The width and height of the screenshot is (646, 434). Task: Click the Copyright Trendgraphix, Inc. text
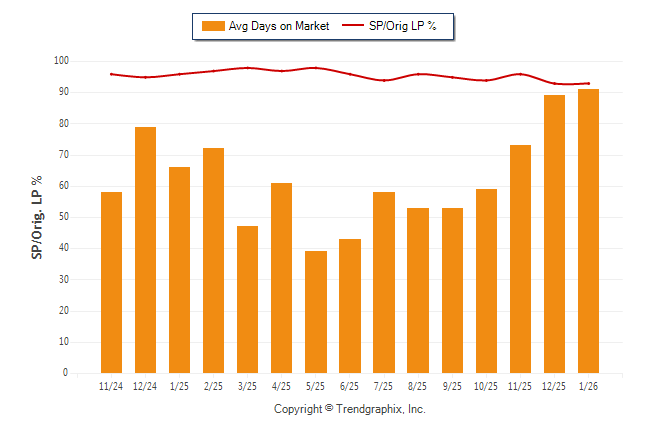click(350, 410)
